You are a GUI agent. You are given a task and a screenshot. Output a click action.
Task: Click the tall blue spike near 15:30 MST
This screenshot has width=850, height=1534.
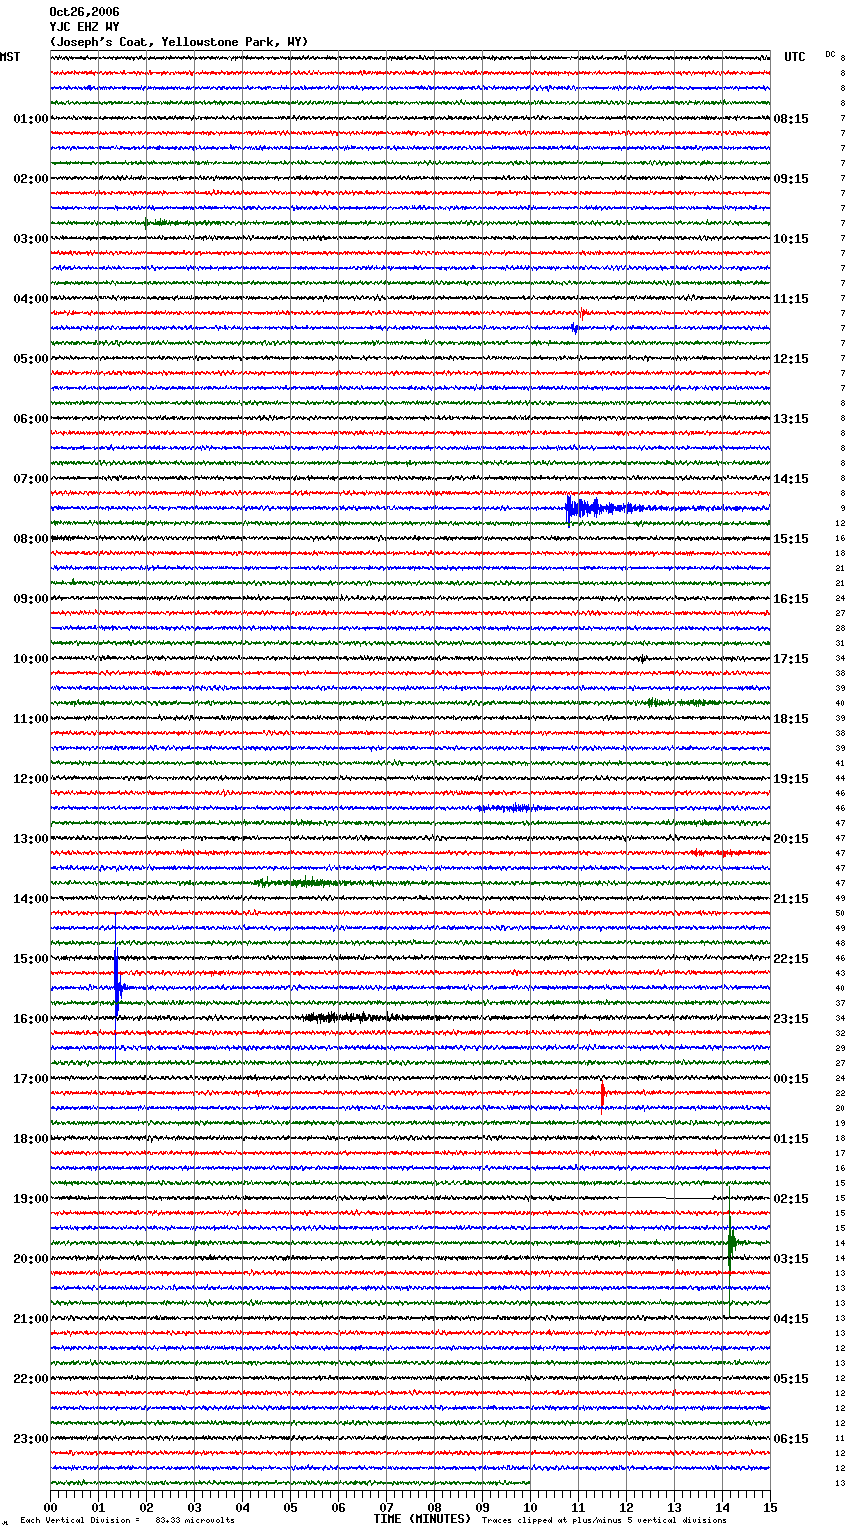117,988
